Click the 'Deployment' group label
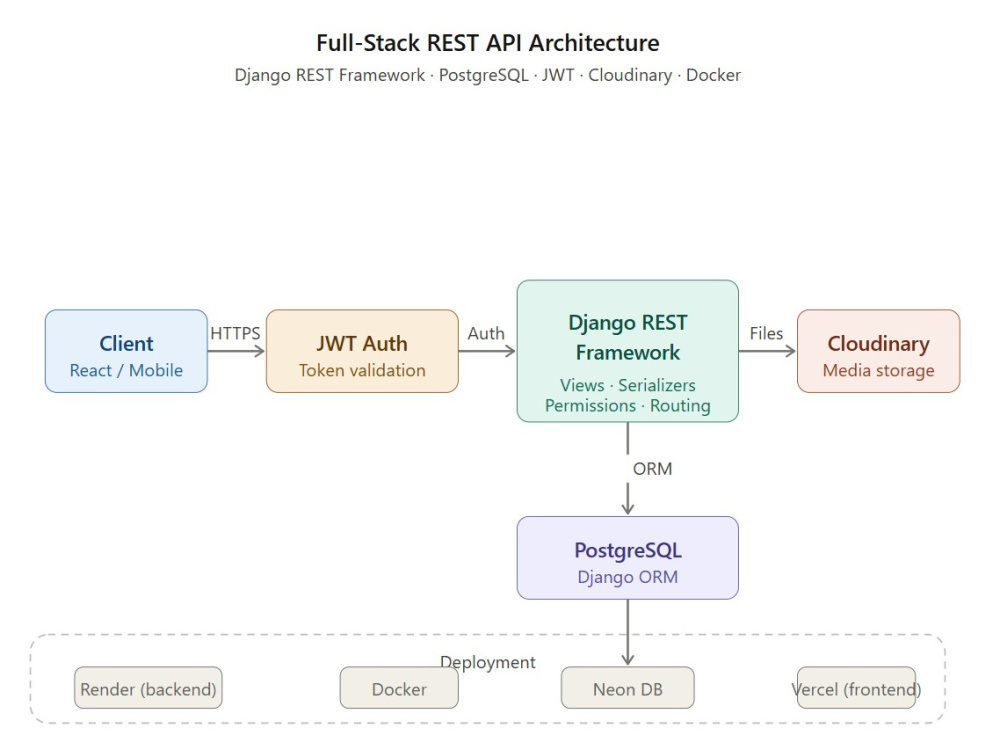The height and width of the screenshot is (750, 1000). (488, 662)
